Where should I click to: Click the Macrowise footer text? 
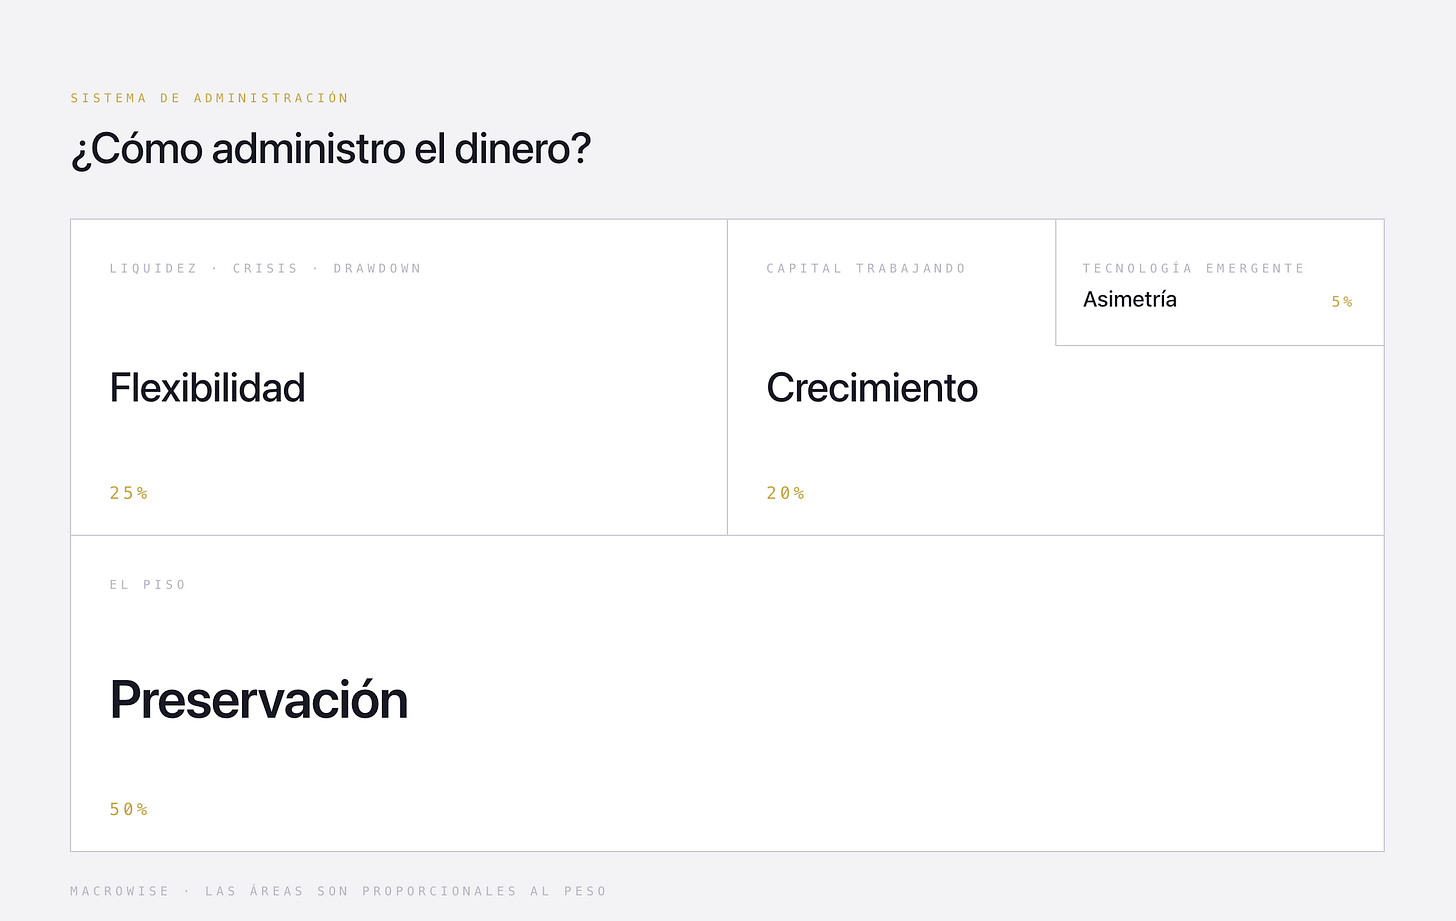[x=120, y=891]
